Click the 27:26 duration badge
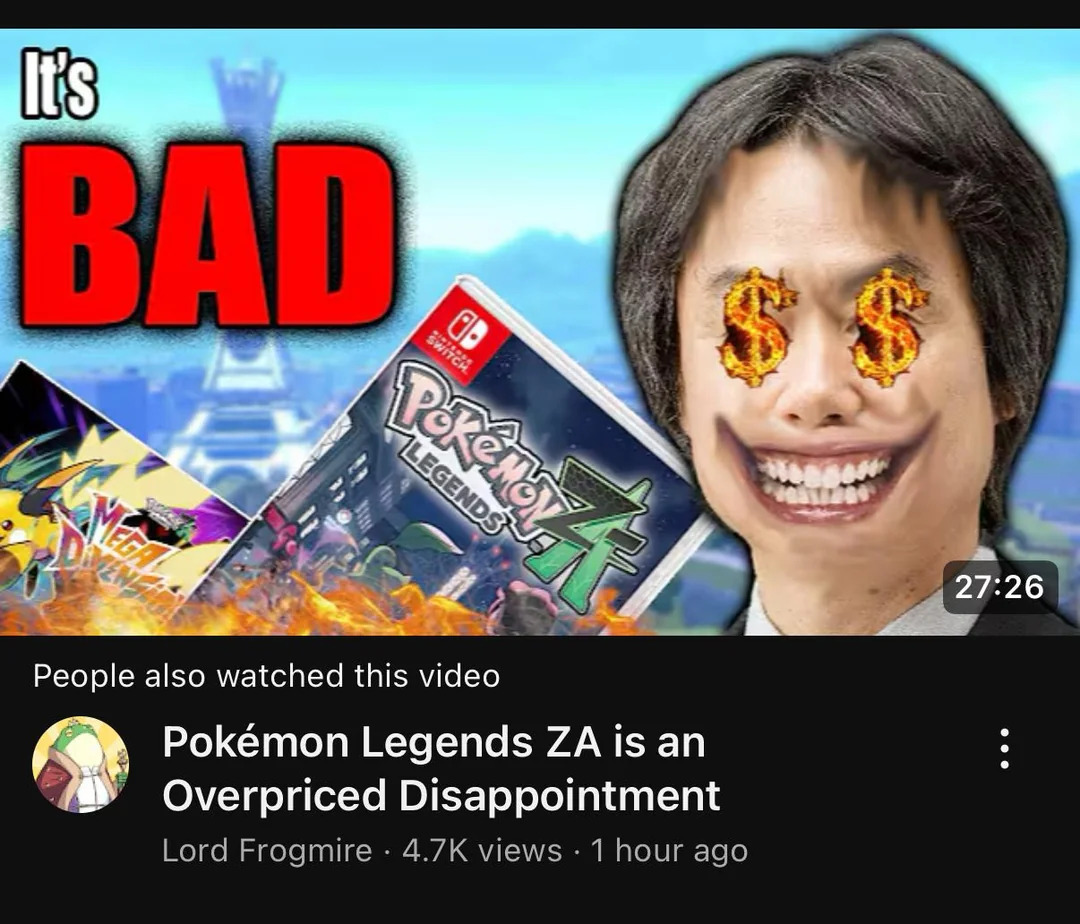Screen dimensions: 1080x924 [999, 587]
